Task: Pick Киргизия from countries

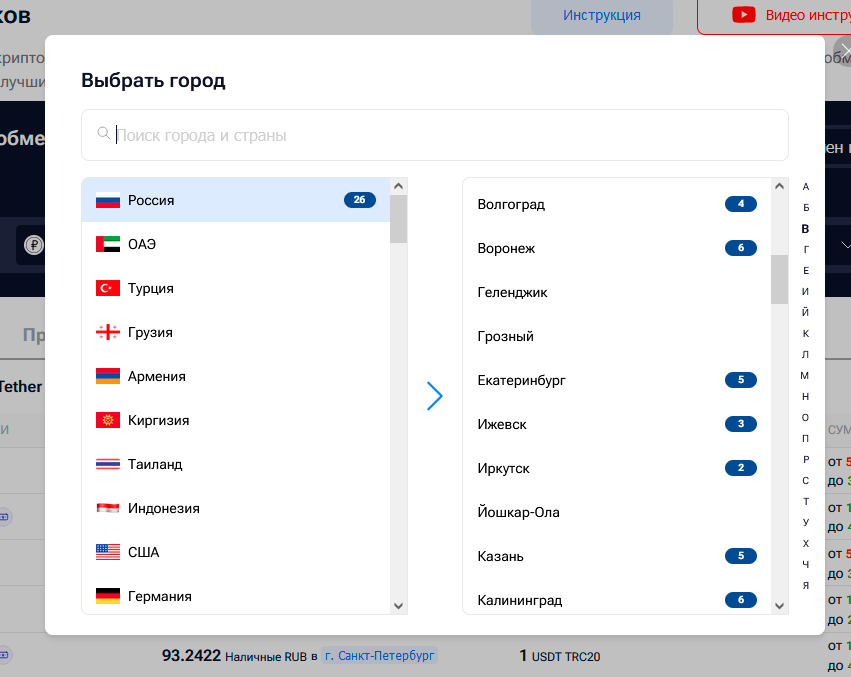Action: tap(236, 420)
